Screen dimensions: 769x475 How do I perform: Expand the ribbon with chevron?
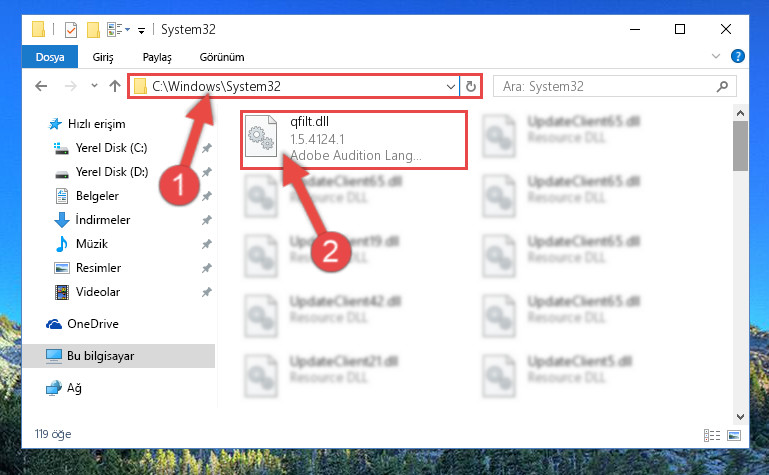(716, 56)
